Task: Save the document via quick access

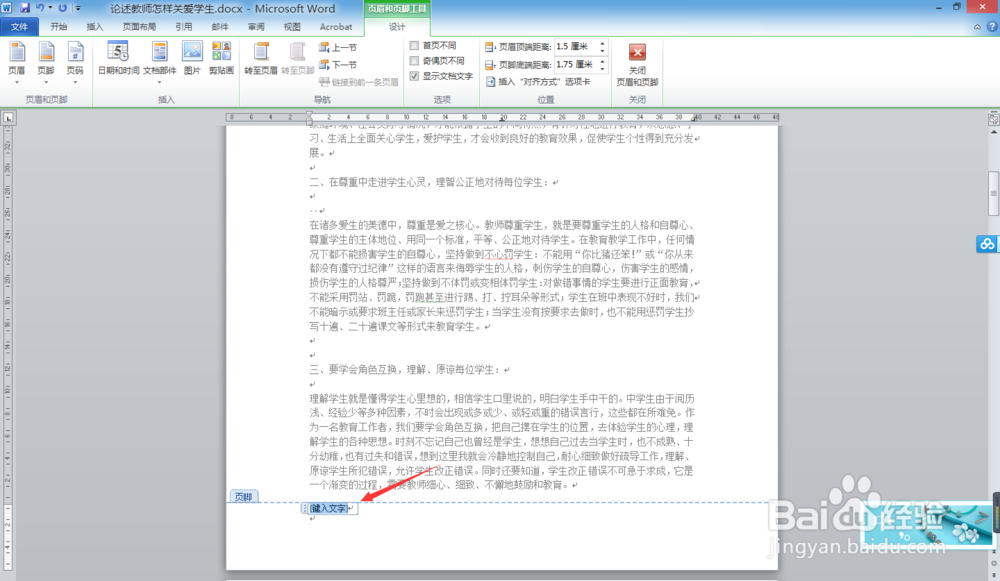Action: tap(25, 8)
